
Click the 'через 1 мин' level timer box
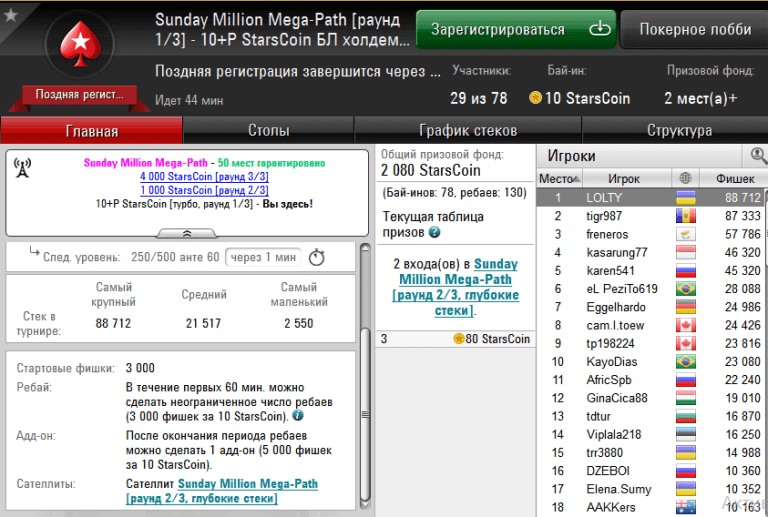pos(261,257)
